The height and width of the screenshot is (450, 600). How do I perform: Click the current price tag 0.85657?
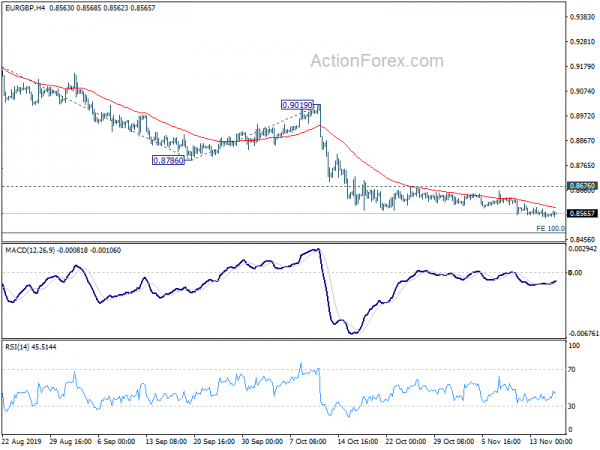[x=582, y=214]
